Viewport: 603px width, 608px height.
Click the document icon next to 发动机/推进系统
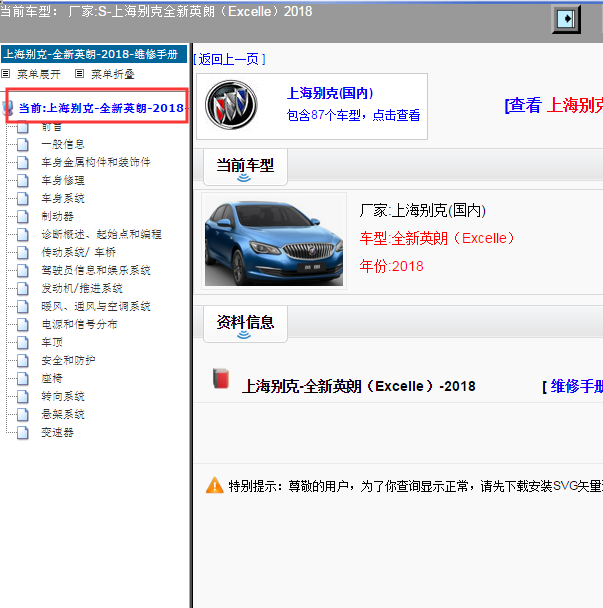coord(23,288)
